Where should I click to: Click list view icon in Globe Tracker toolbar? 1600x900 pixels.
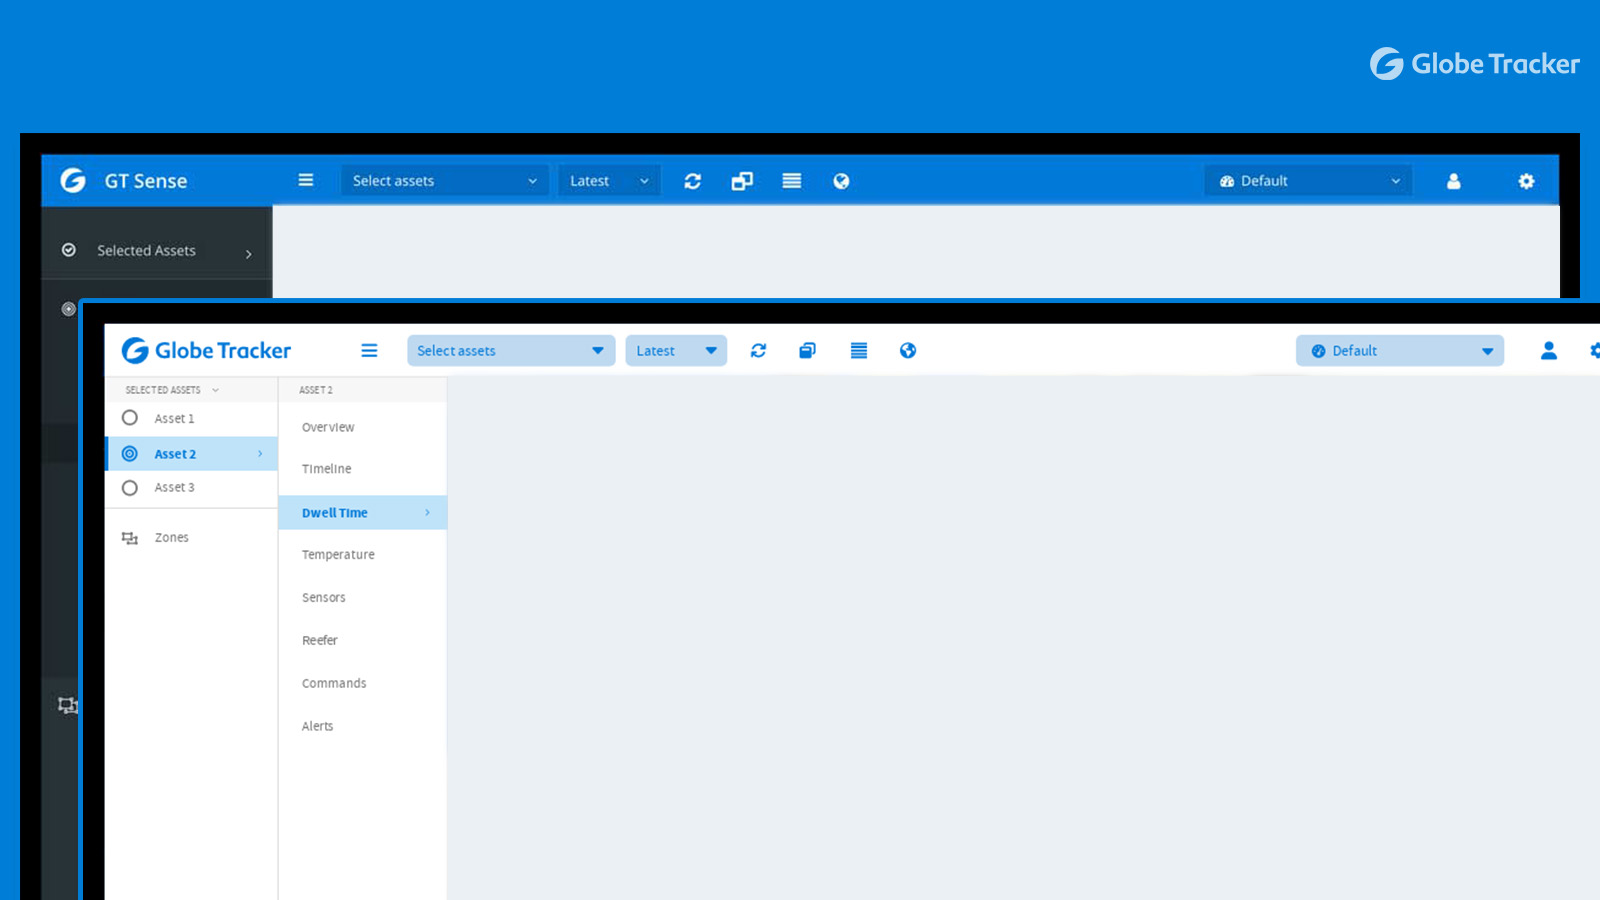click(x=859, y=350)
